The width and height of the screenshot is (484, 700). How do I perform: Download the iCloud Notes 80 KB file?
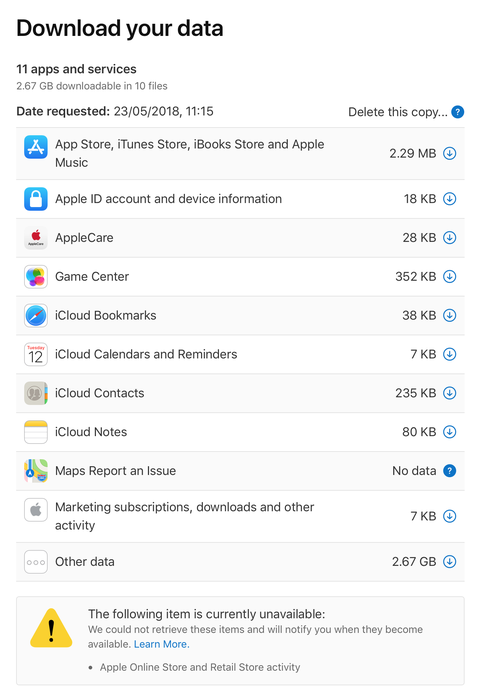click(449, 432)
